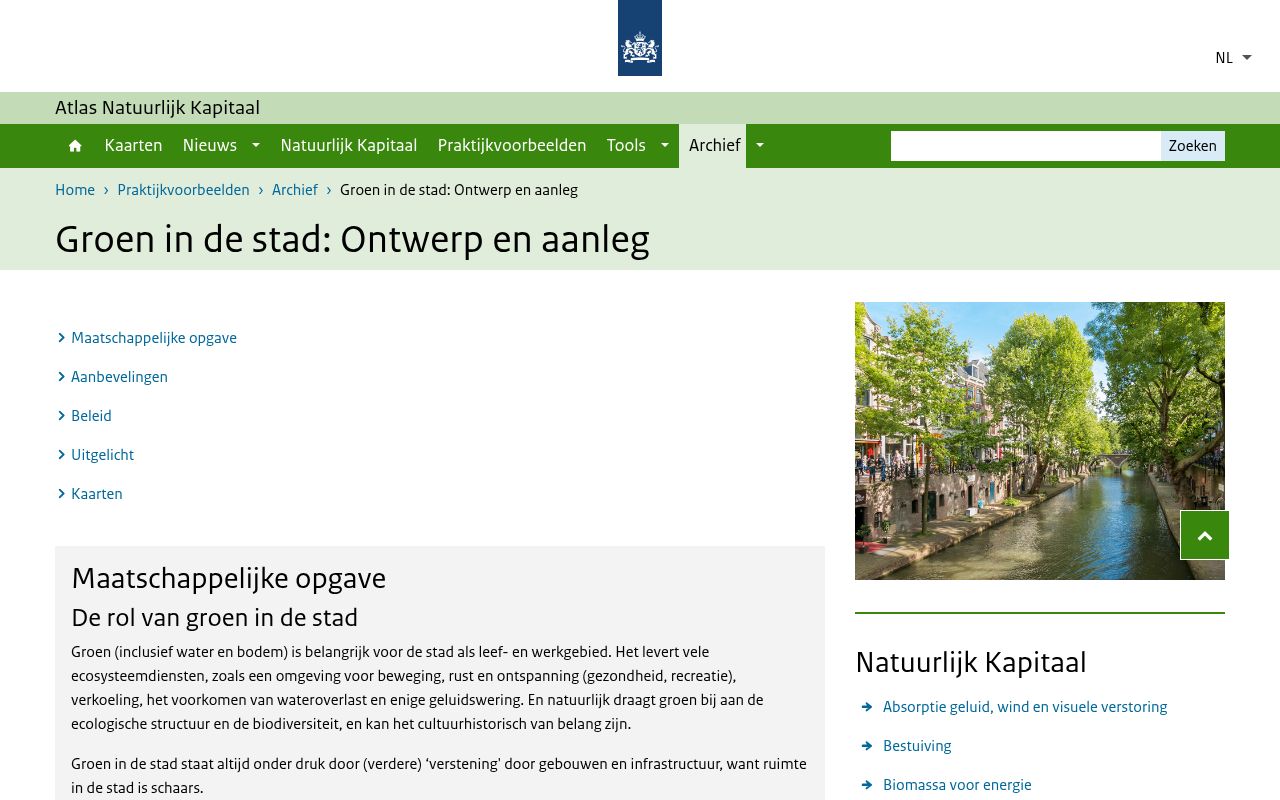Image resolution: width=1280 pixels, height=800 pixels.
Task: Jump to the Aanbevelingen anchor link
Action: coord(119,377)
